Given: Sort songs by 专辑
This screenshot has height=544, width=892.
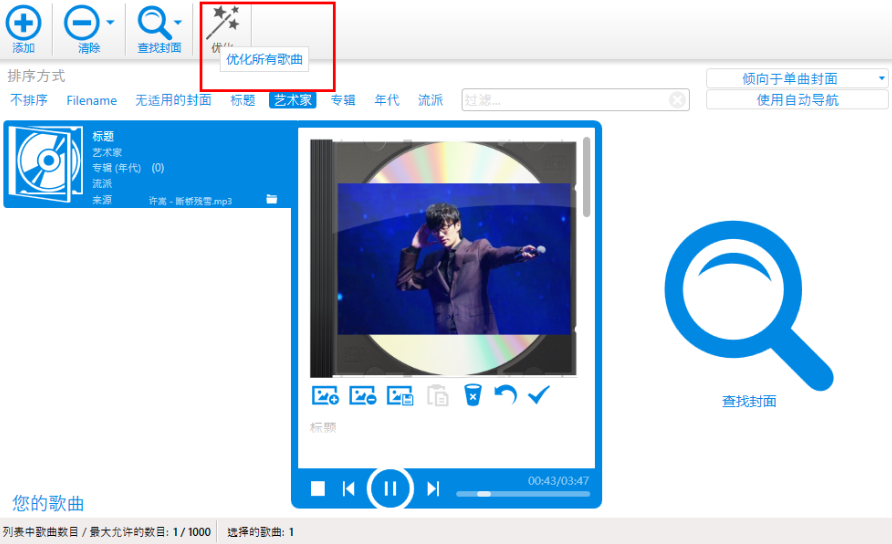Looking at the screenshot, I should click(x=343, y=100).
